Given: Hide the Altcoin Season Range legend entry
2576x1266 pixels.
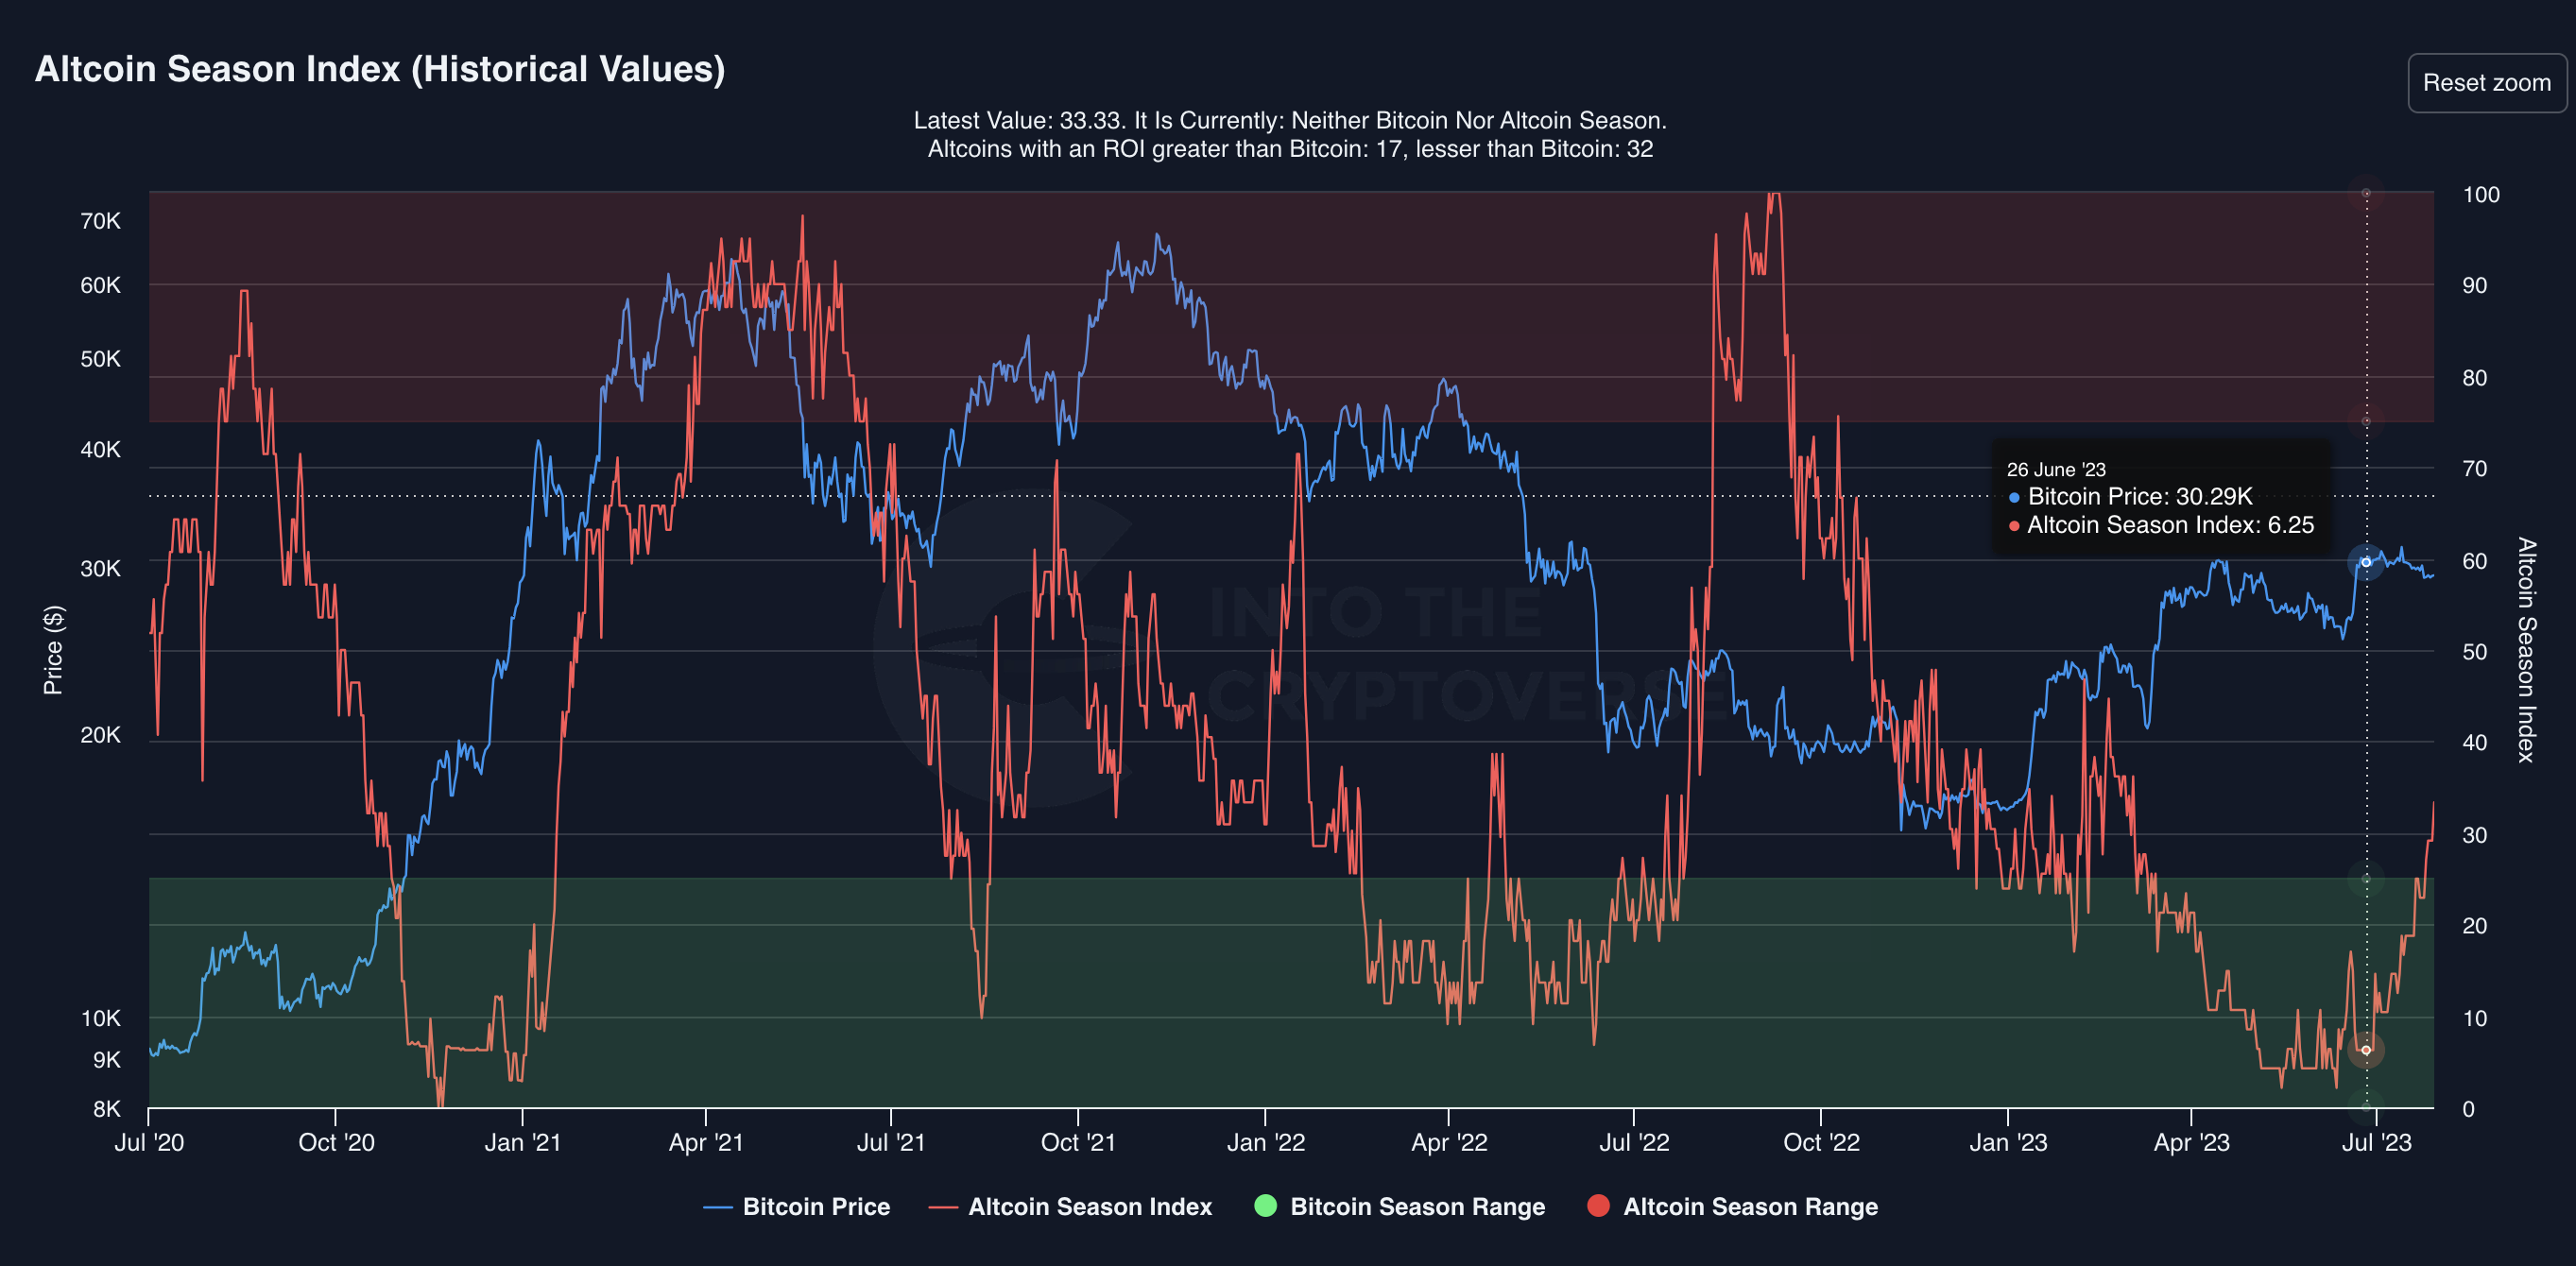Looking at the screenshot, I should [1749, 1206].
